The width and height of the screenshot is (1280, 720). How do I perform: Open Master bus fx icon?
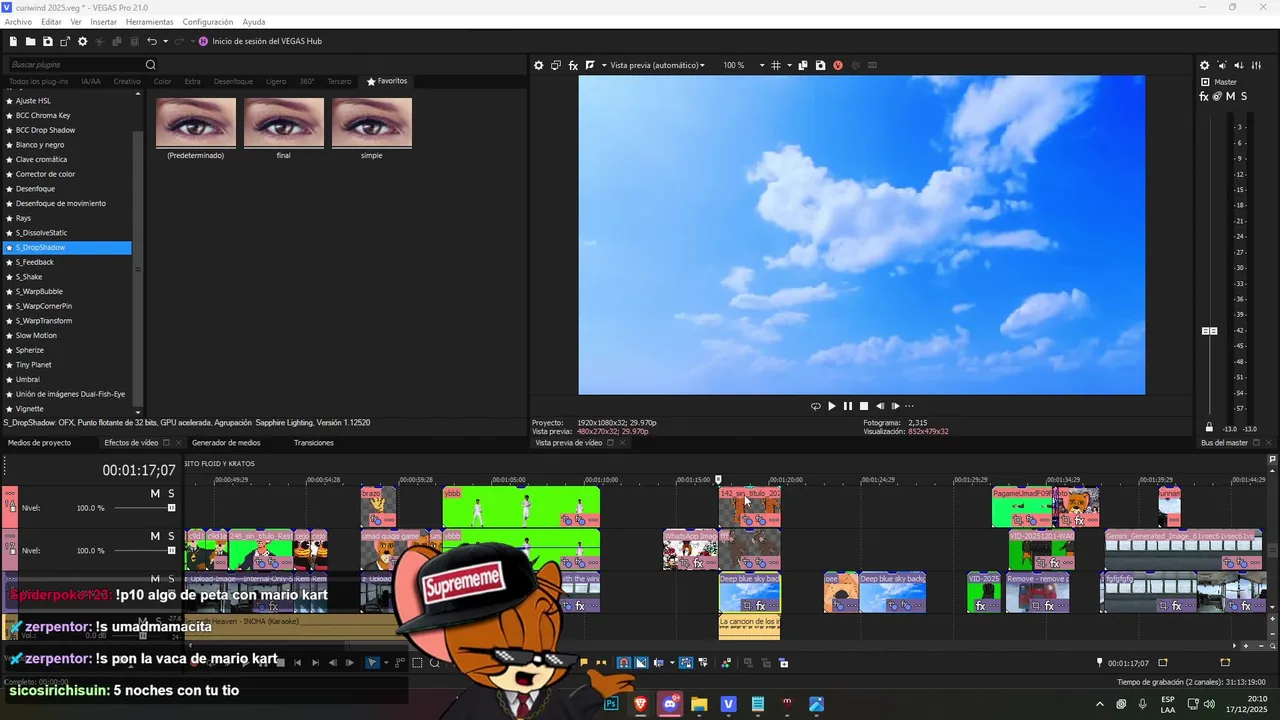click(1204, 96)
